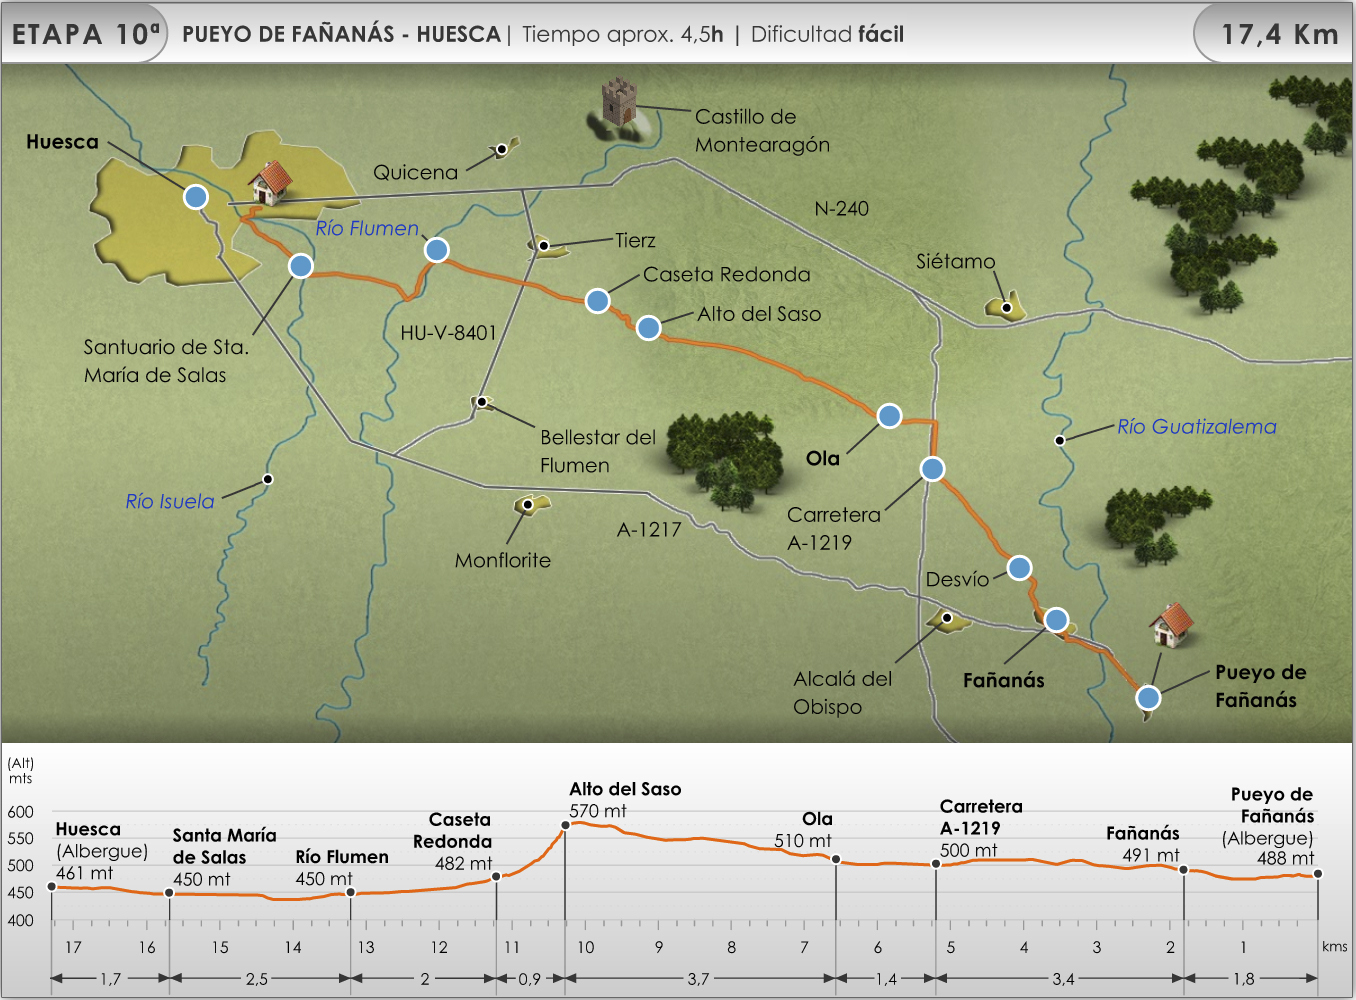Viewport: 1356px width, 1000px height.
Task: Select the blue route marker at Ola
Action: pyautogui.click(x=889, y=416)
